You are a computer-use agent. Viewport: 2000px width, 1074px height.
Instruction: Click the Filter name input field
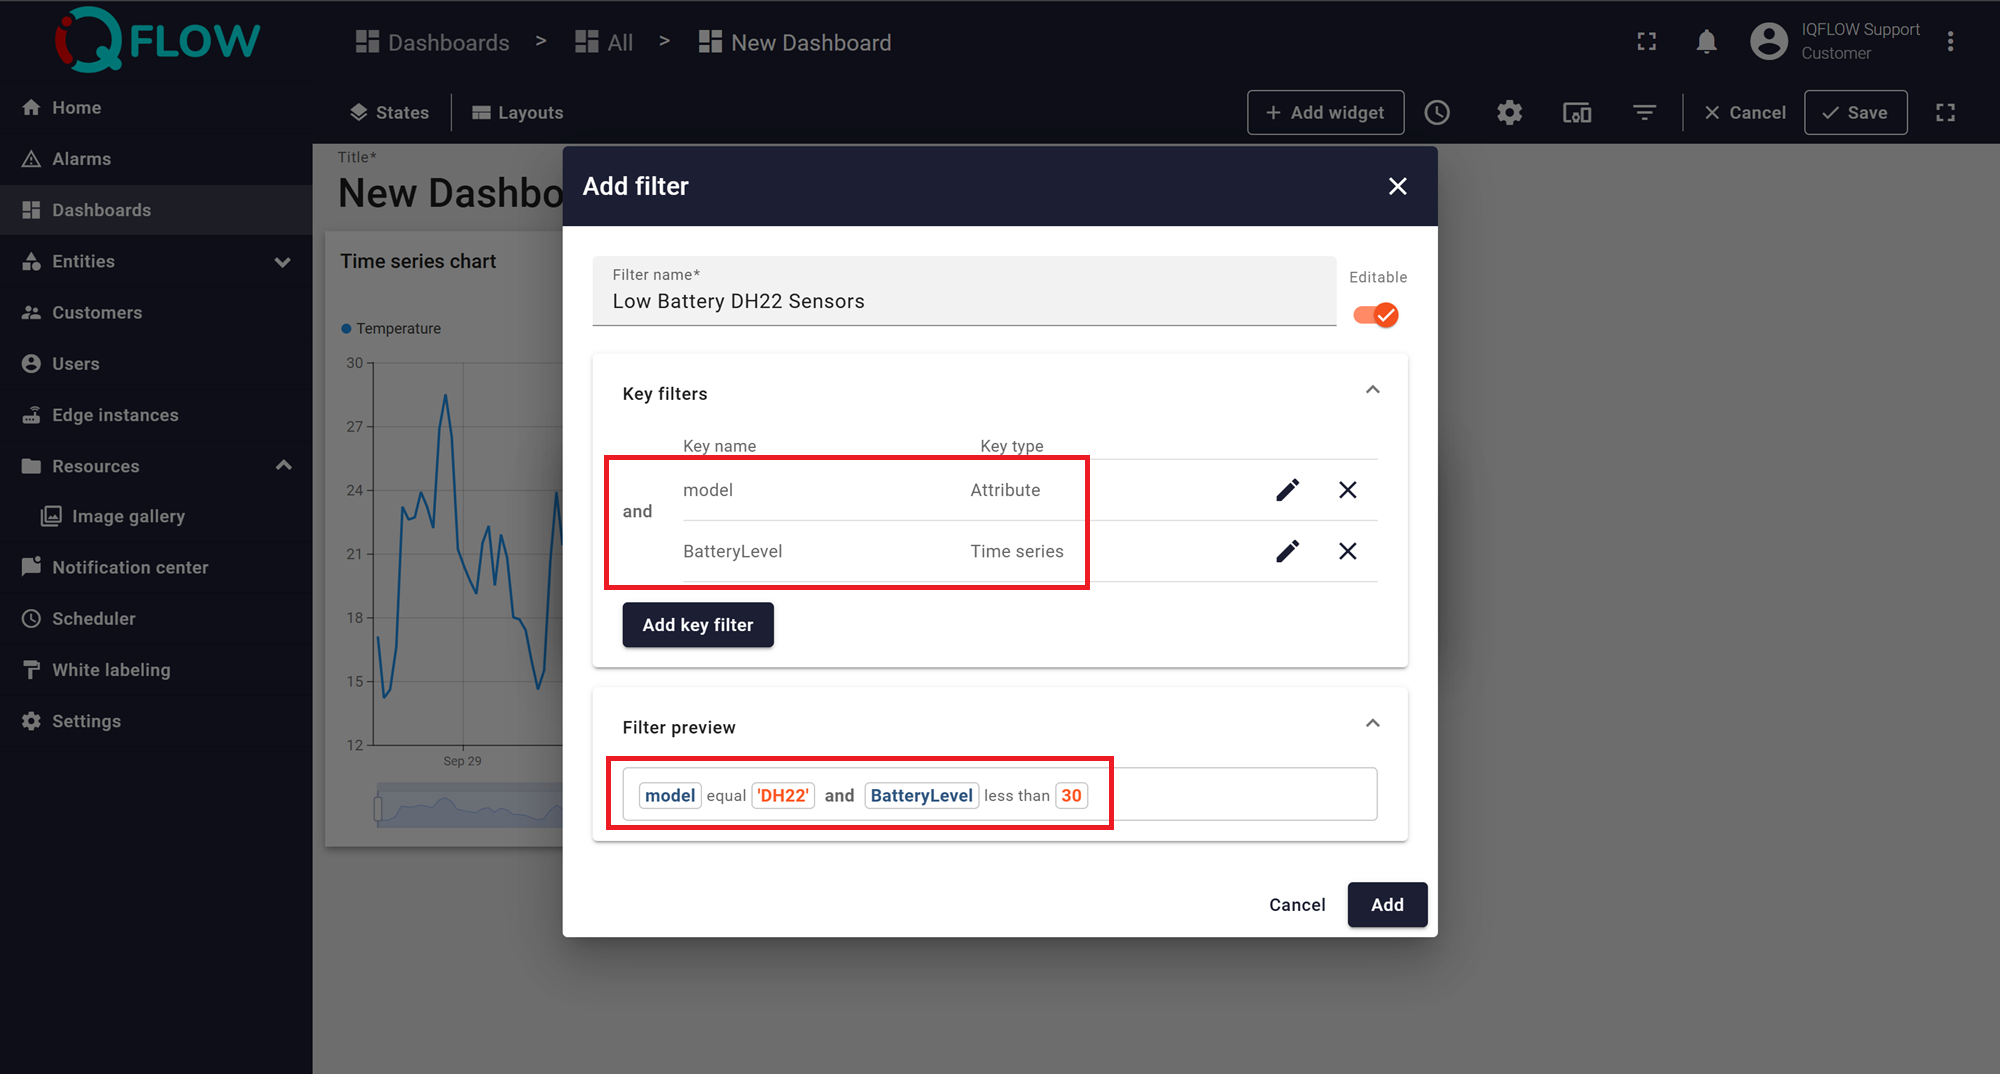pyautogui.click(x=963, y=301)
